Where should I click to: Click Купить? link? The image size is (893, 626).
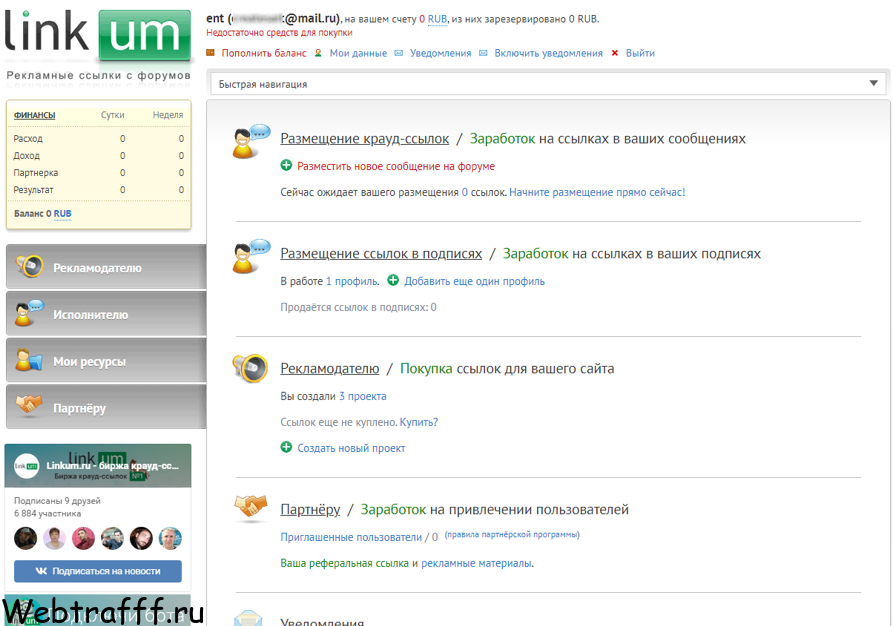tap(419, 422)
